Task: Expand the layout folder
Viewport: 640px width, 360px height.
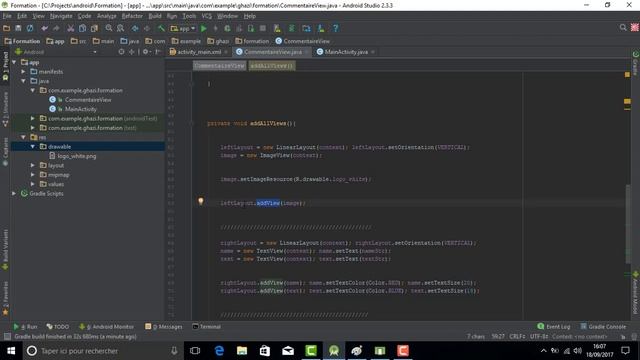Action: 33,165
